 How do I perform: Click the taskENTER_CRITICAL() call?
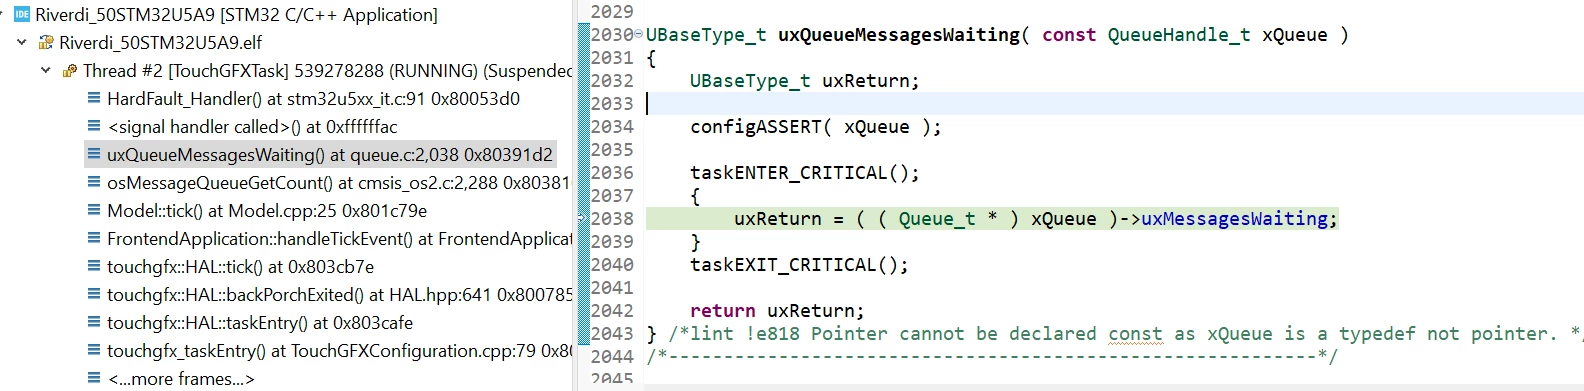804,173
